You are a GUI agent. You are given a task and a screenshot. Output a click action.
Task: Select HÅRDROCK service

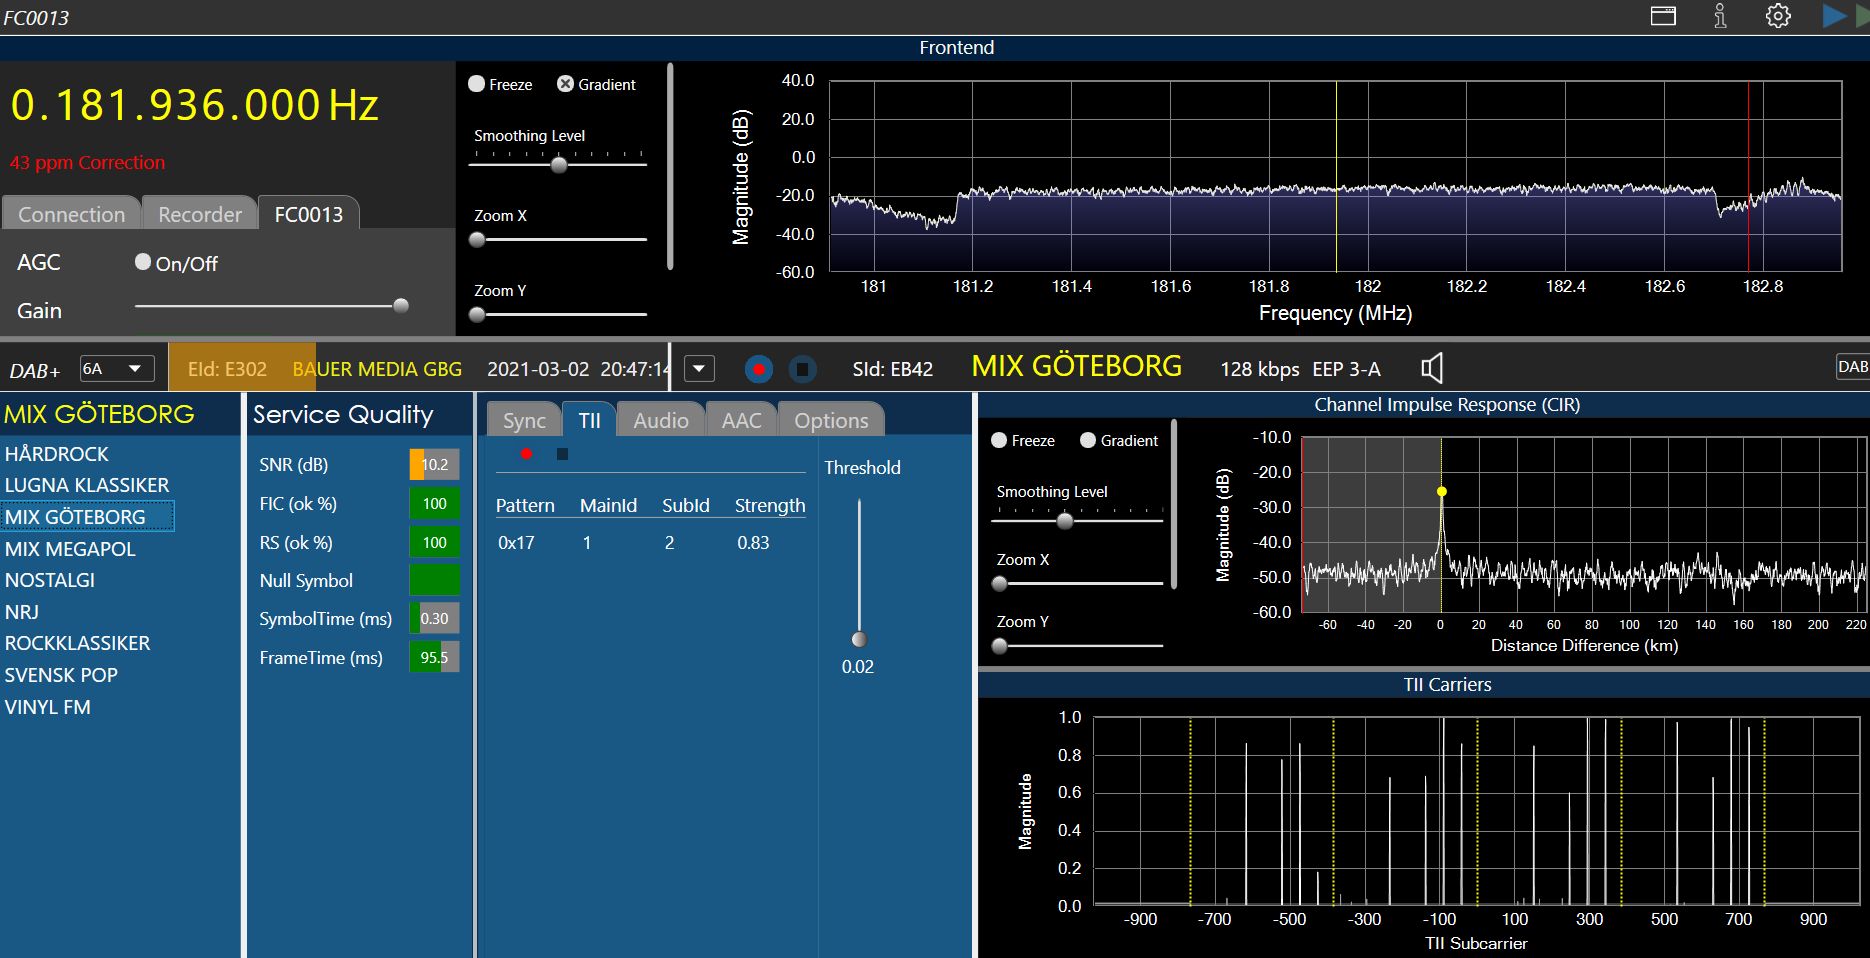(x=57, y=454)
